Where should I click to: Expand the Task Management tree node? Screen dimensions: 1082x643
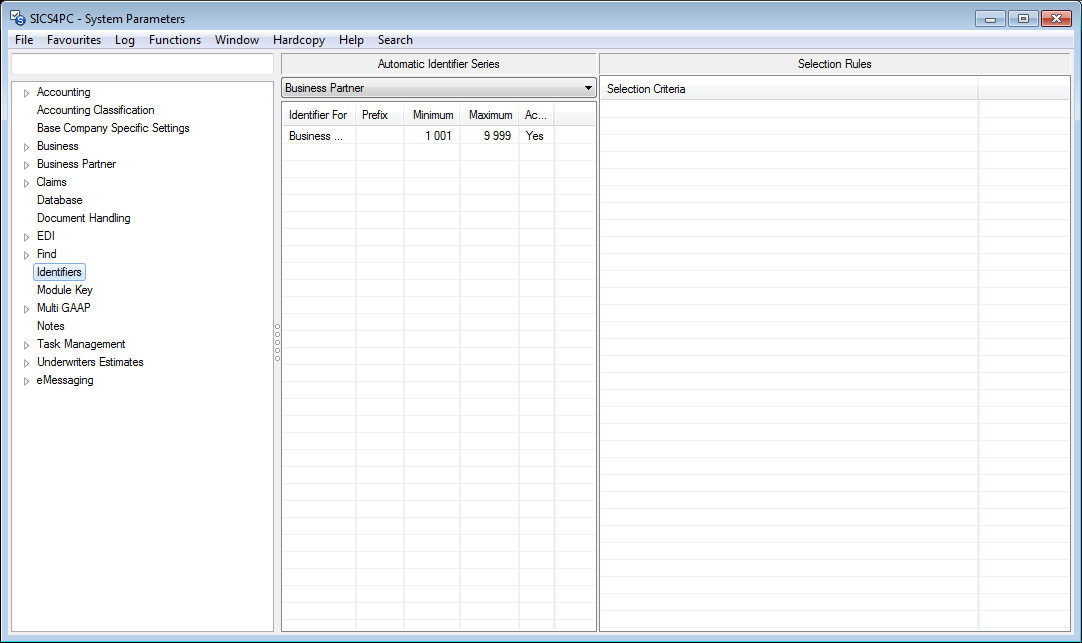26,345
